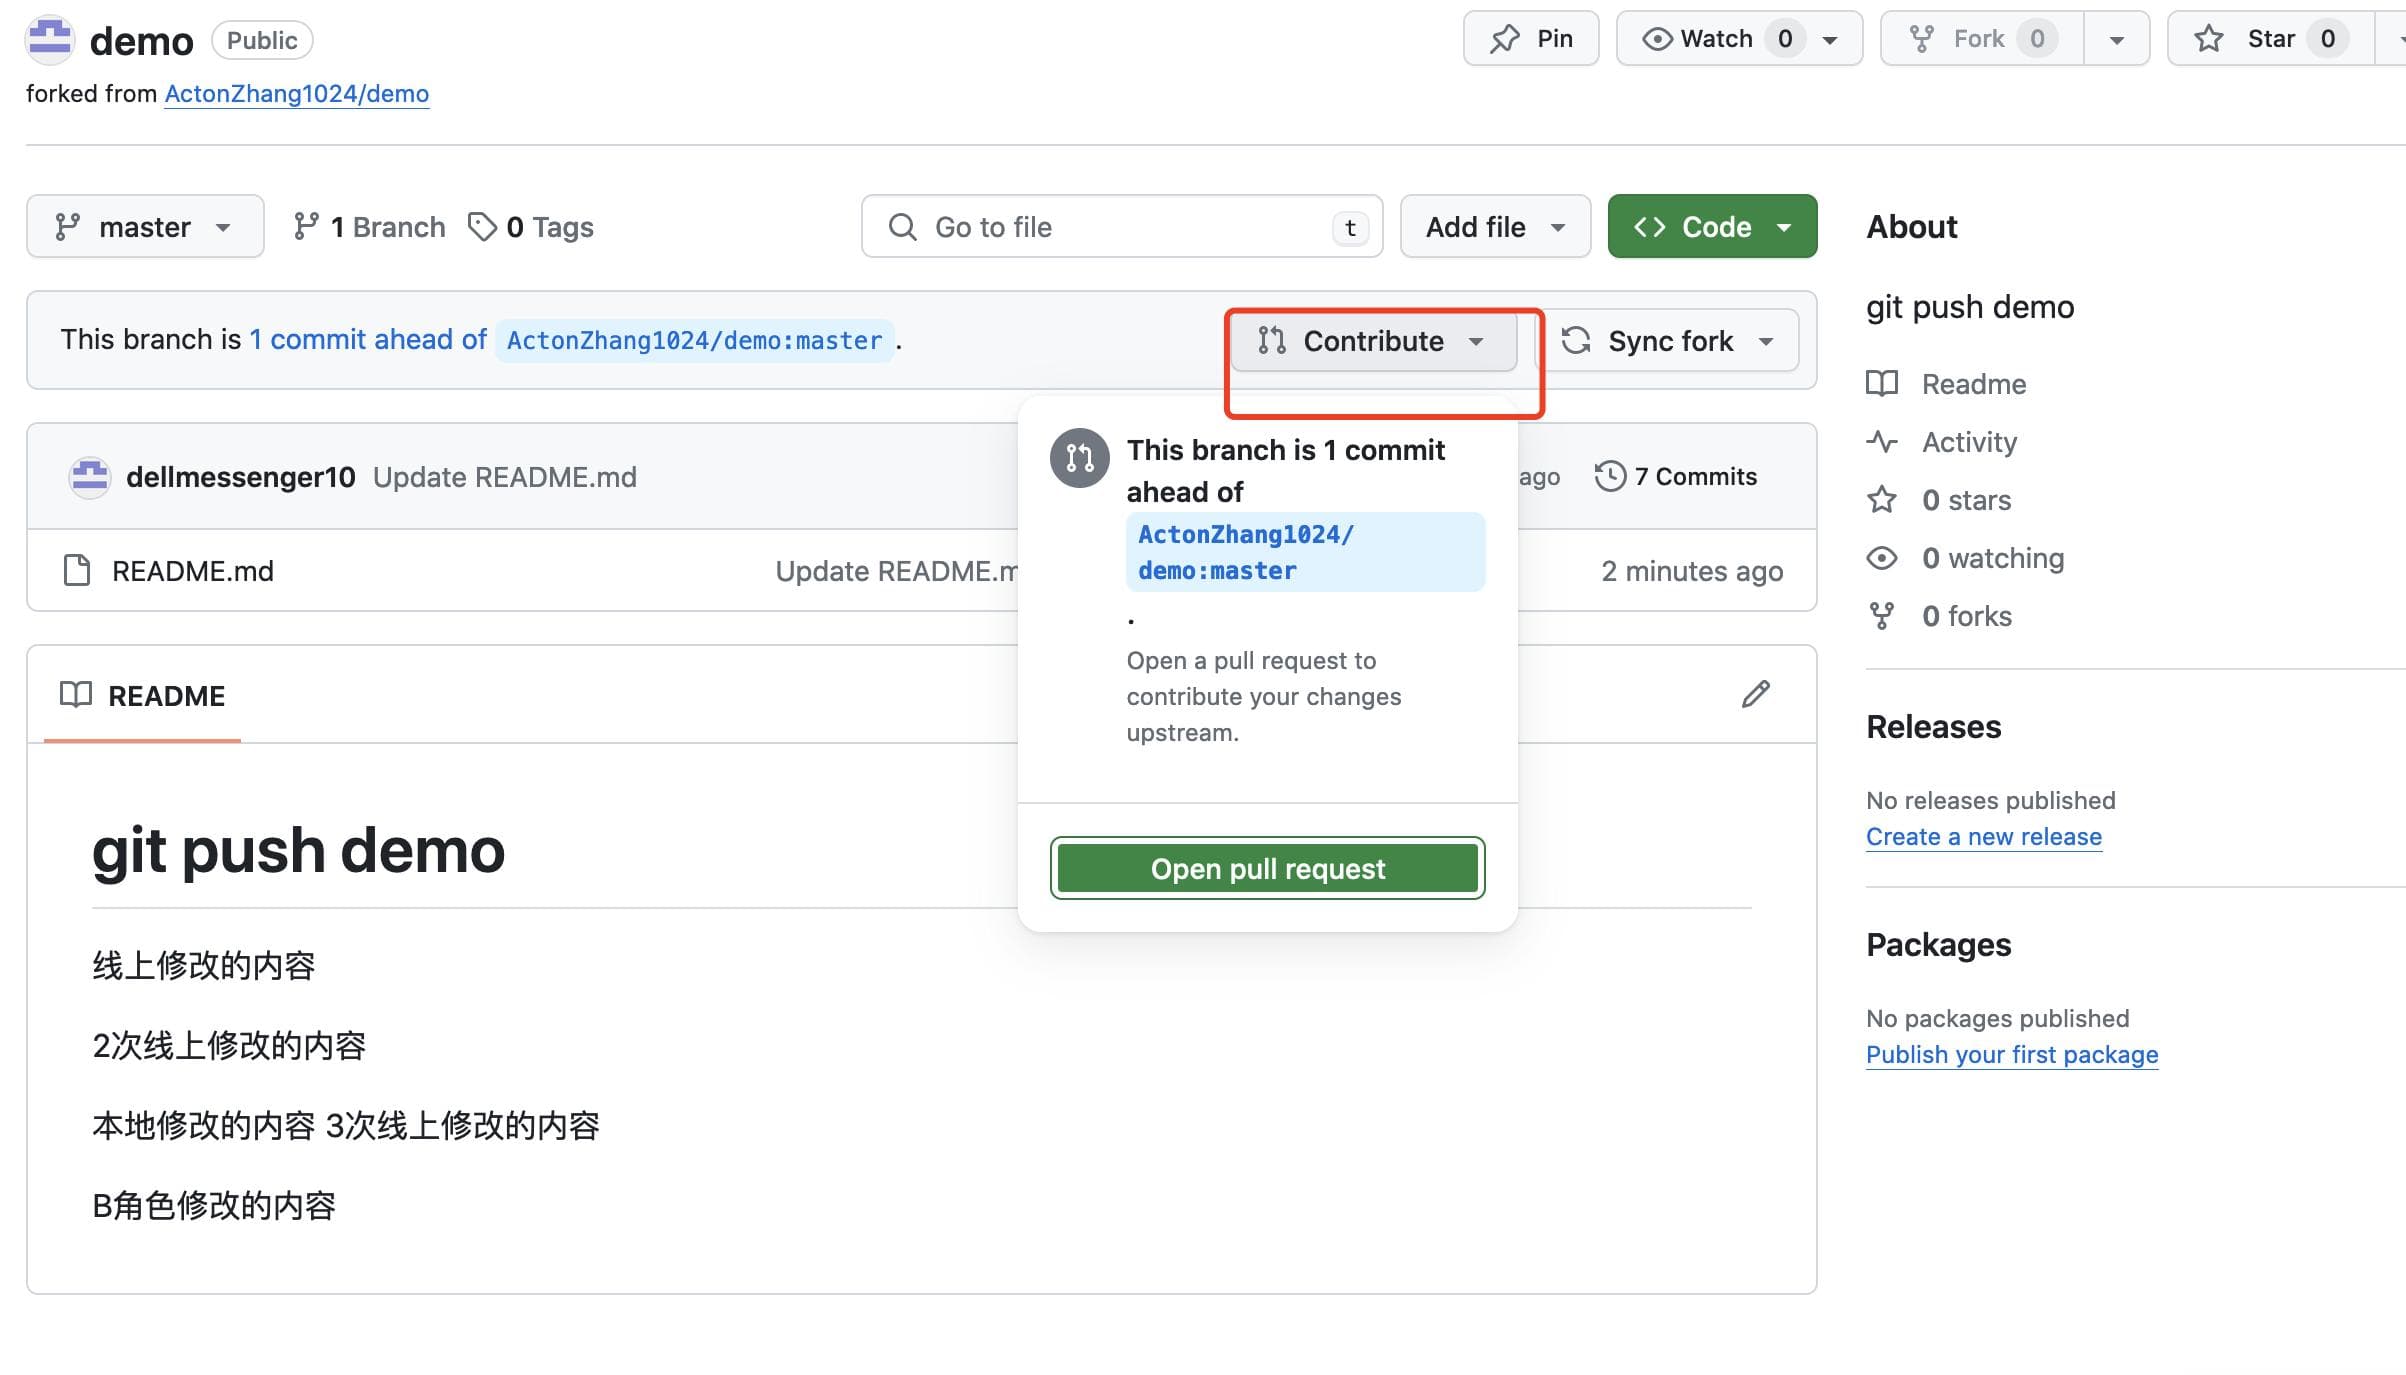Click the tag icon beside 0 Tags
This screenshot has width=2406, height=1375.
[482, 227]
